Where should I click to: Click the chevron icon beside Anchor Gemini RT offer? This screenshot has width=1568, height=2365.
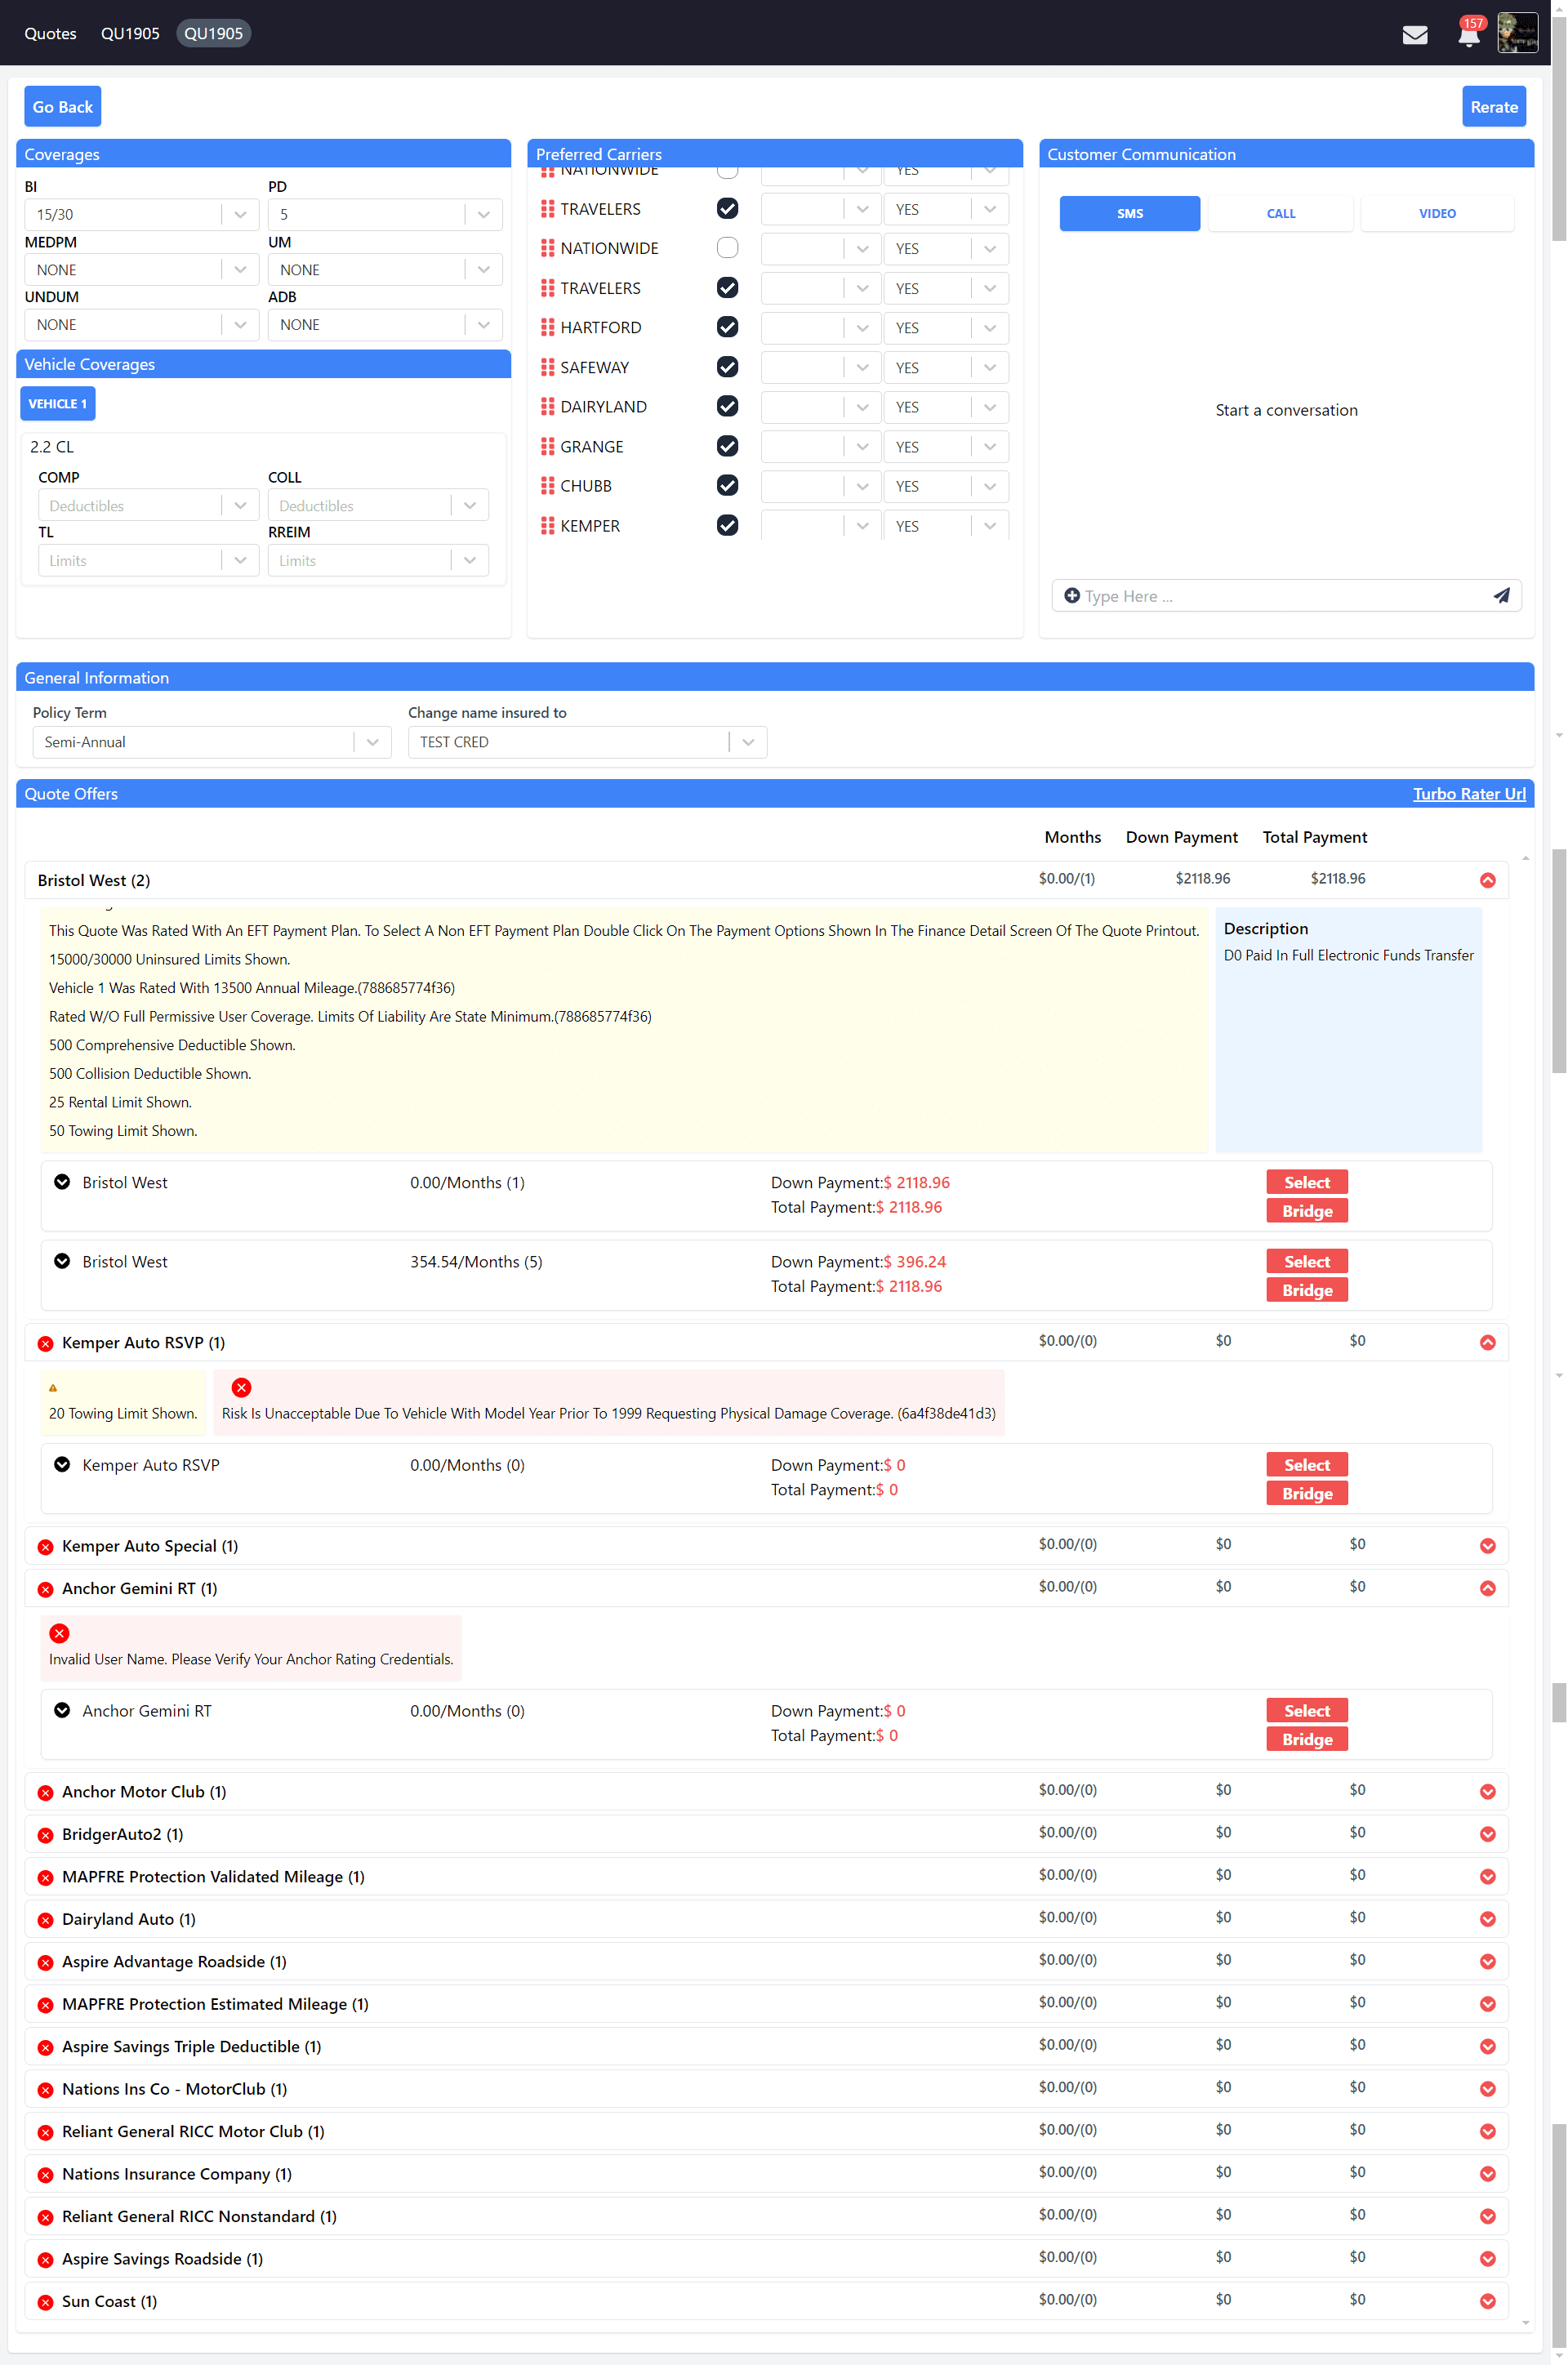pos(62,1710)
